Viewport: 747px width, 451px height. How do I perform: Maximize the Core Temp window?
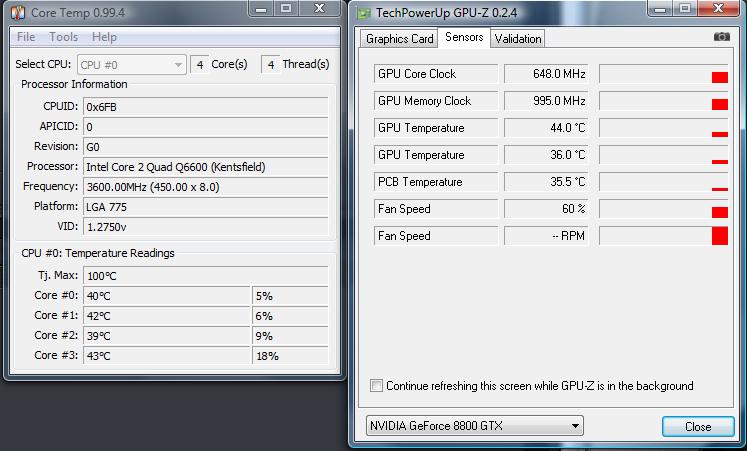(286, 8)
